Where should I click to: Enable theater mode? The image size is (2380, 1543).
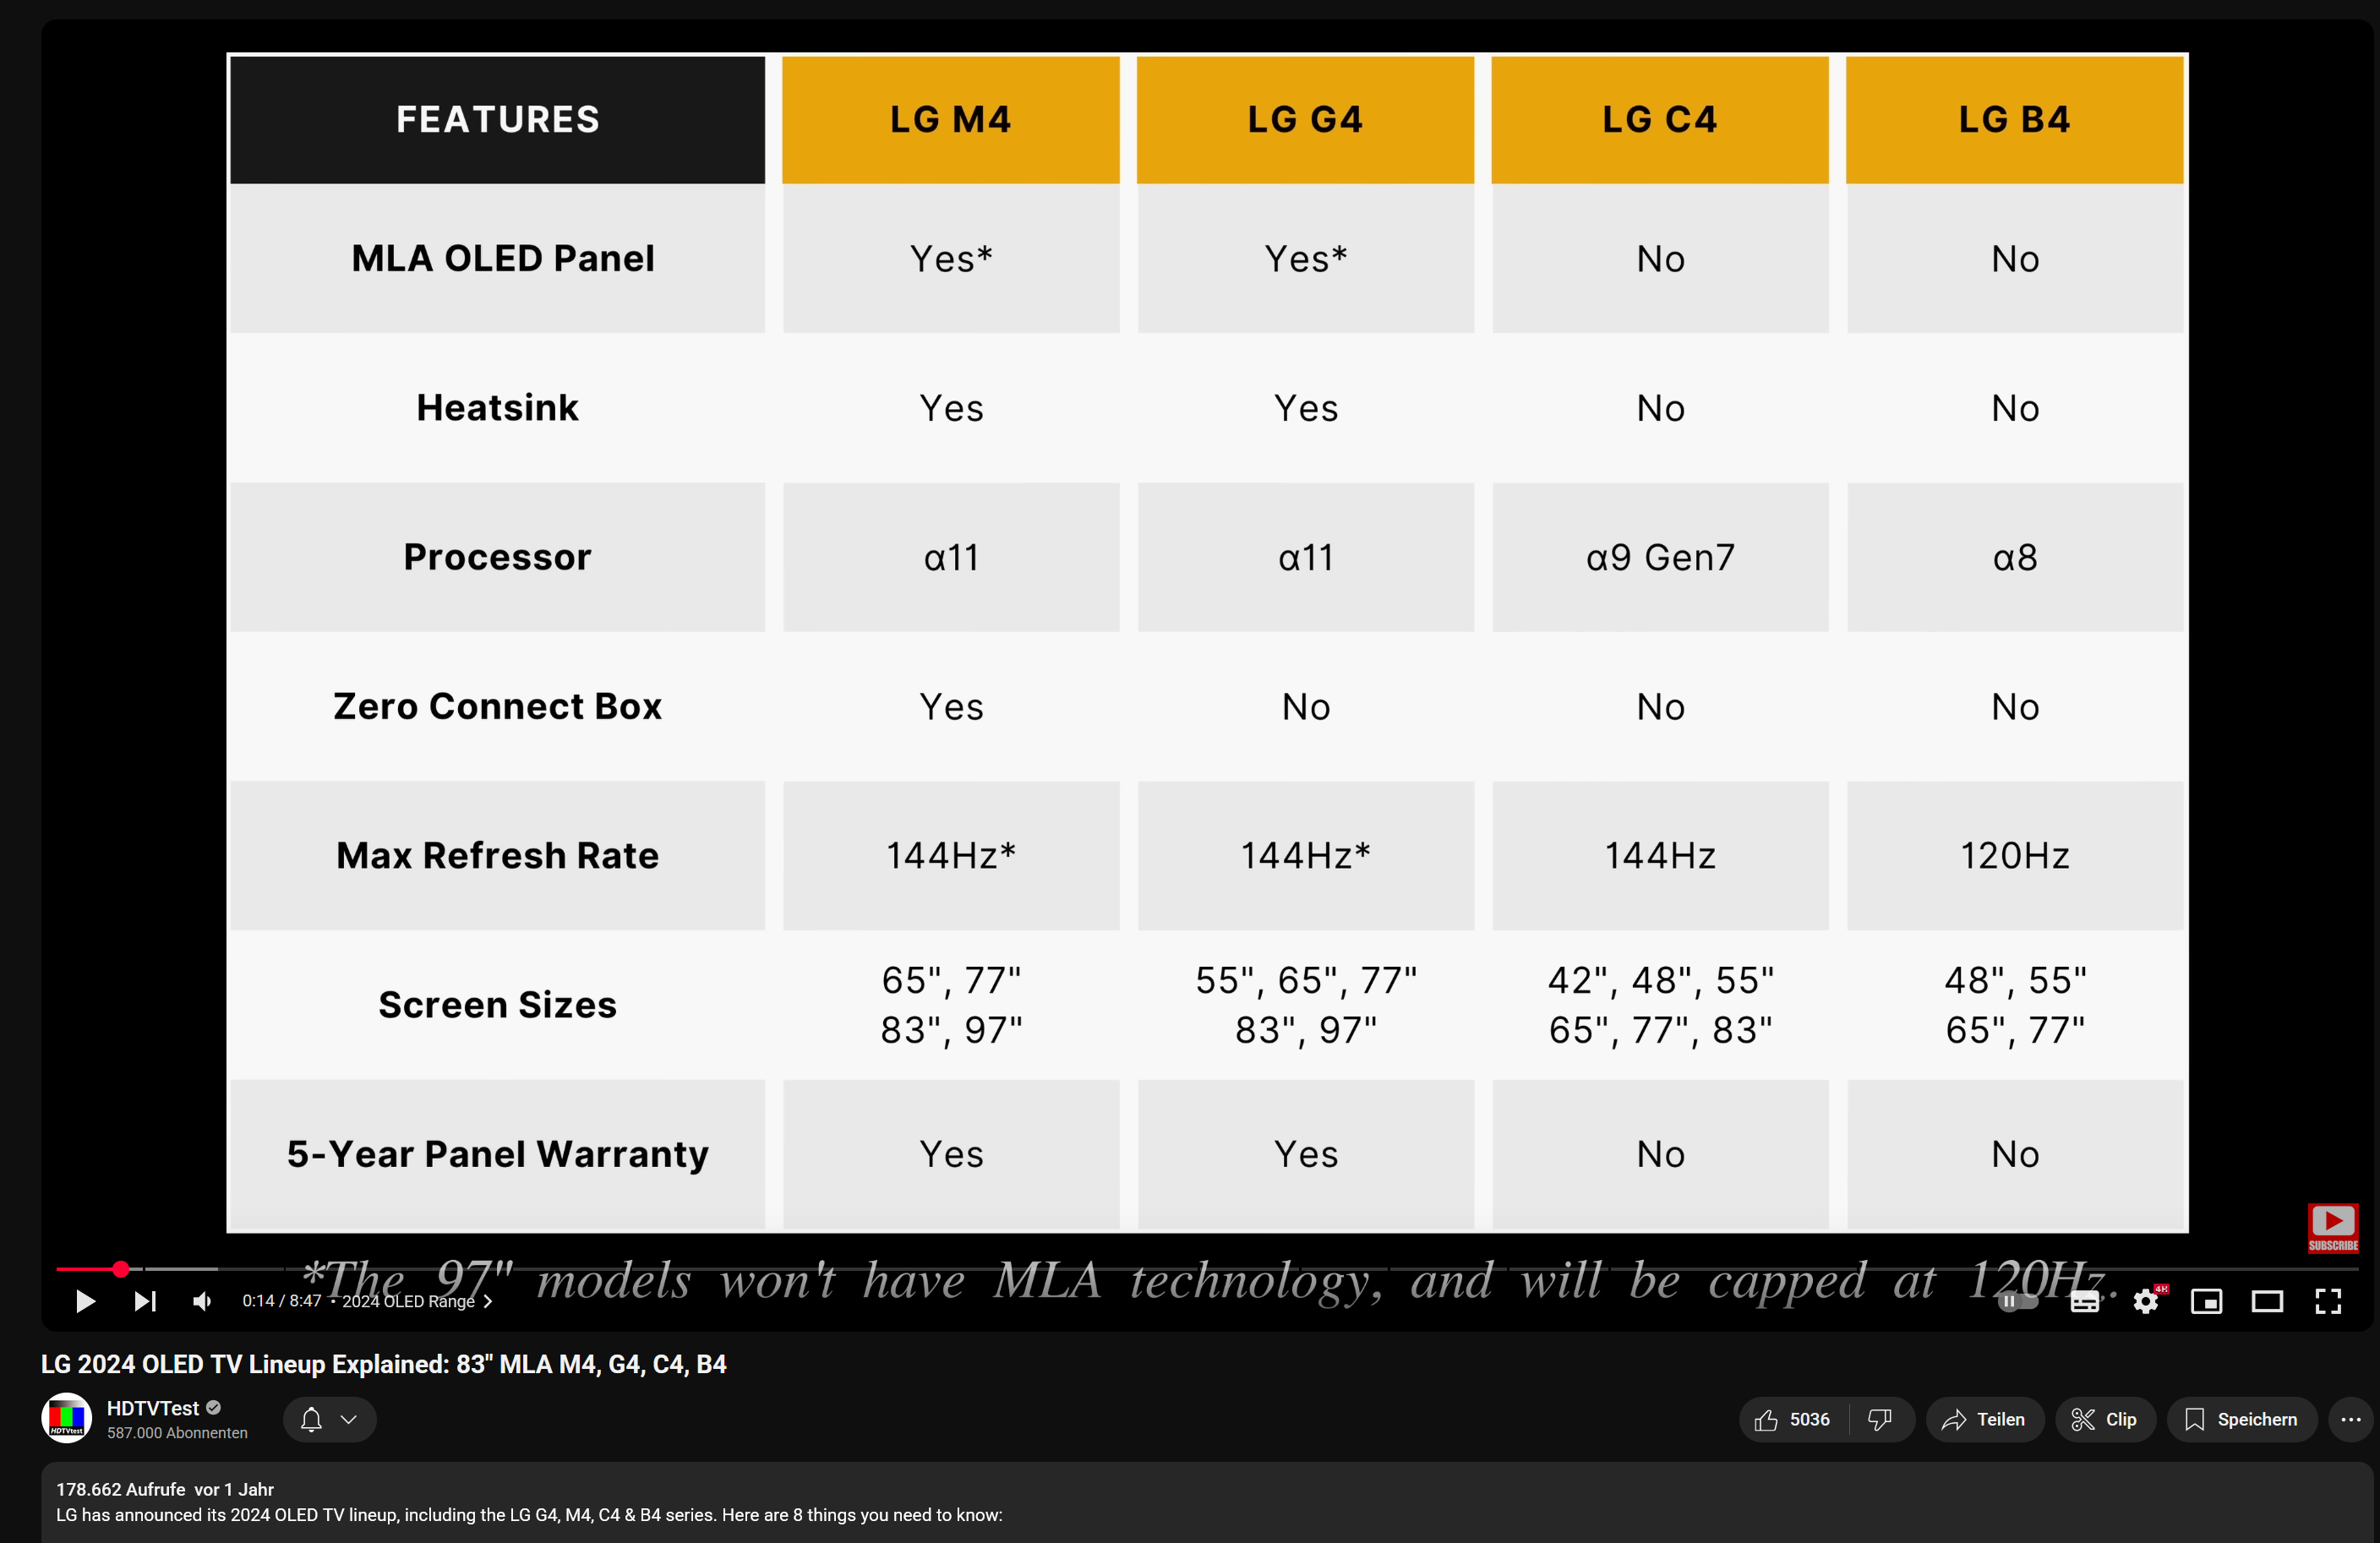tap(2267, 1301)
